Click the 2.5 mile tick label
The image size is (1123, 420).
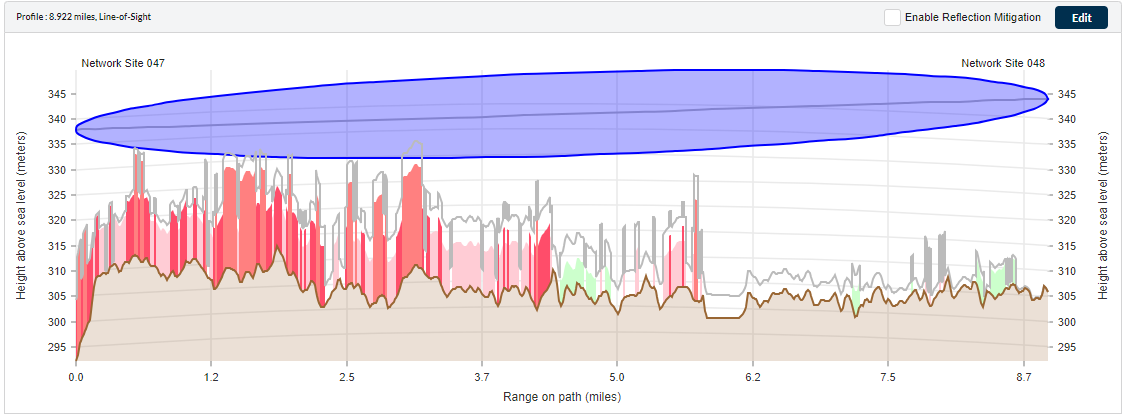[346, 378]
